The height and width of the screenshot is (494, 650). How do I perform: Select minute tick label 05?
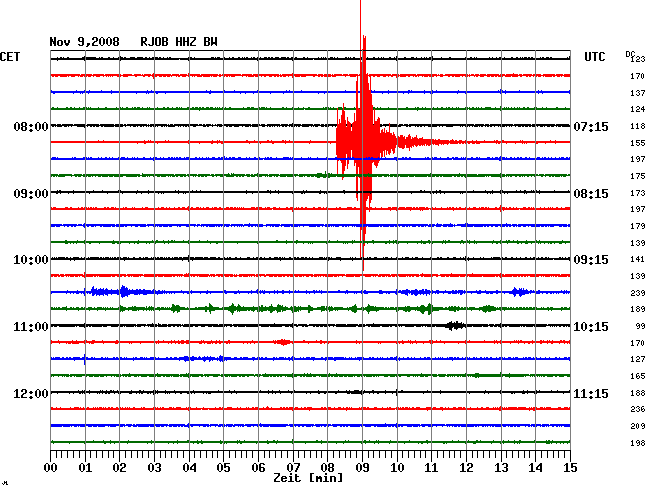click(223, 467)
